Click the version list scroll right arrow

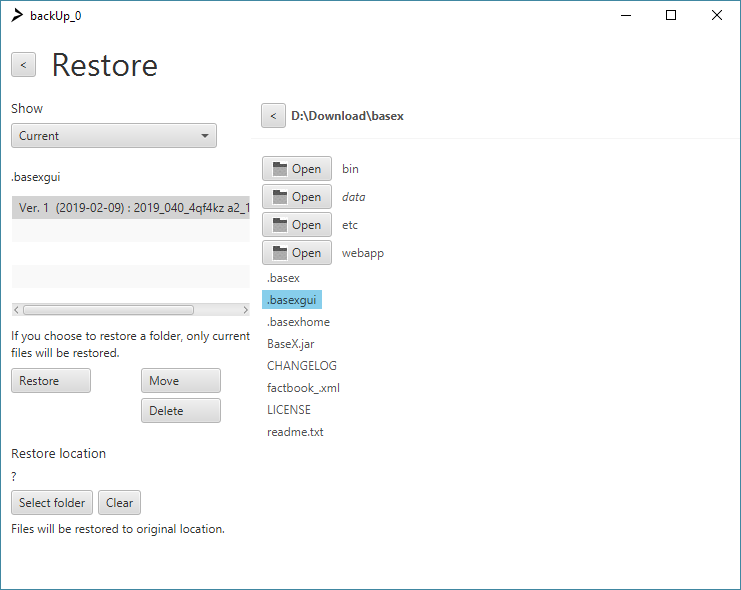[x=245, y=310]
